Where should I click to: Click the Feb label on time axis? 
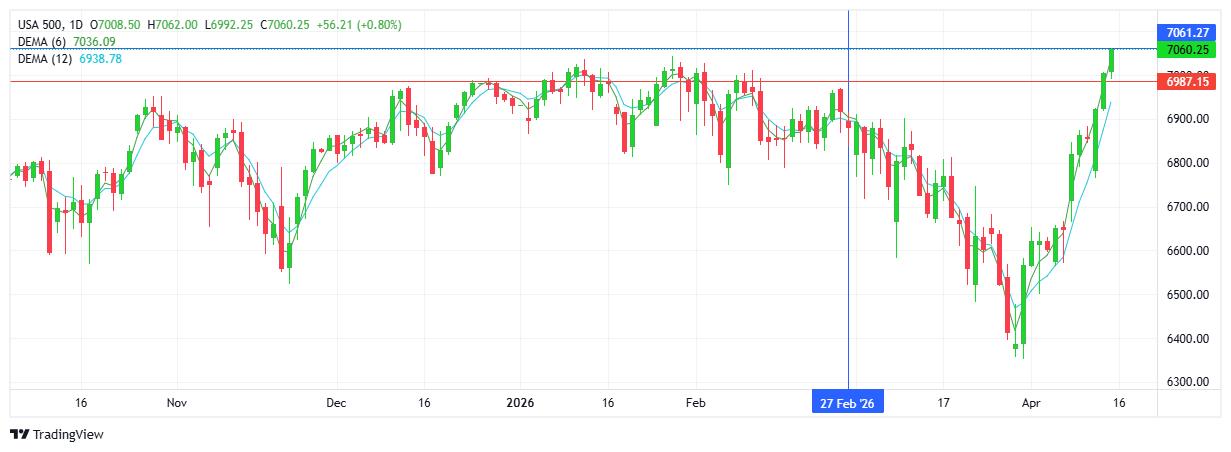click(695, 403)
